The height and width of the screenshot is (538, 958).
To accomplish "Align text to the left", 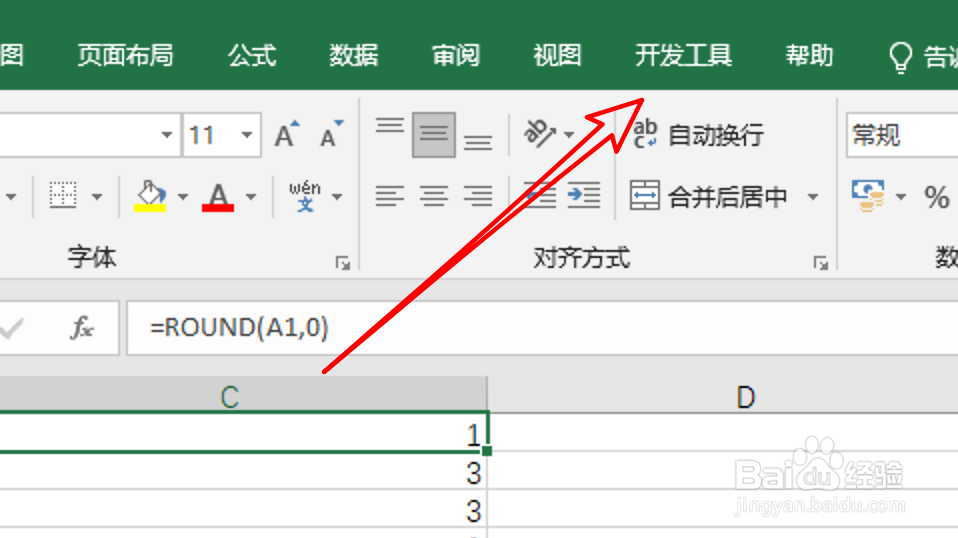I will pos(390,196).
